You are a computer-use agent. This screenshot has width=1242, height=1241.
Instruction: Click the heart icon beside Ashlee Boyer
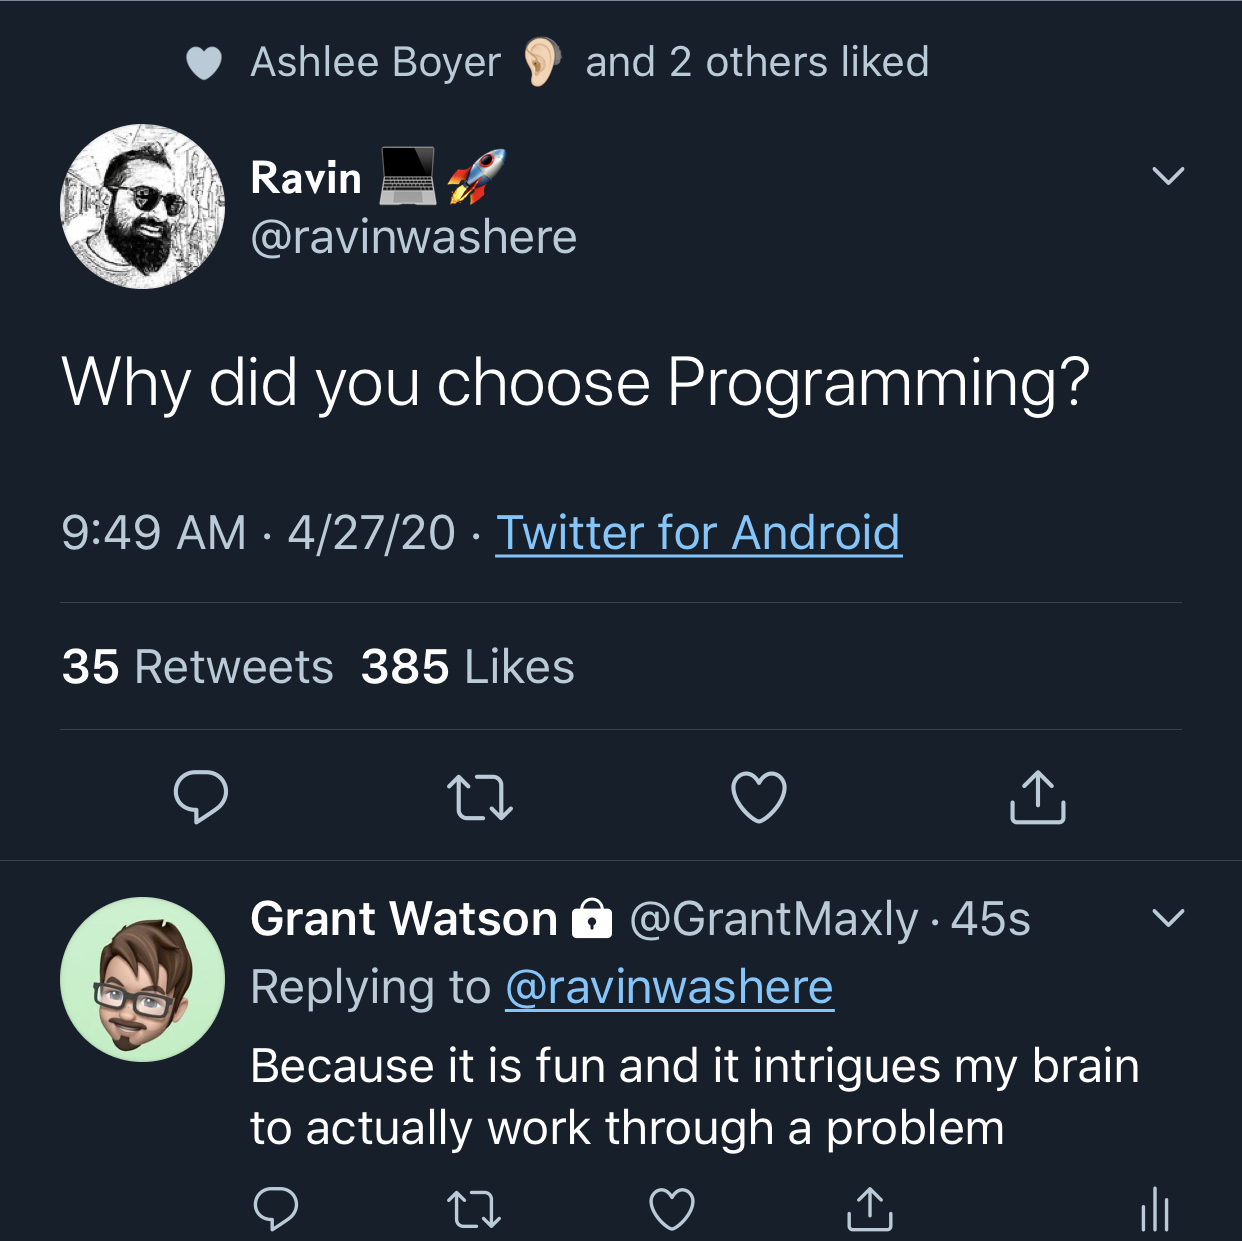click(203, 62)
